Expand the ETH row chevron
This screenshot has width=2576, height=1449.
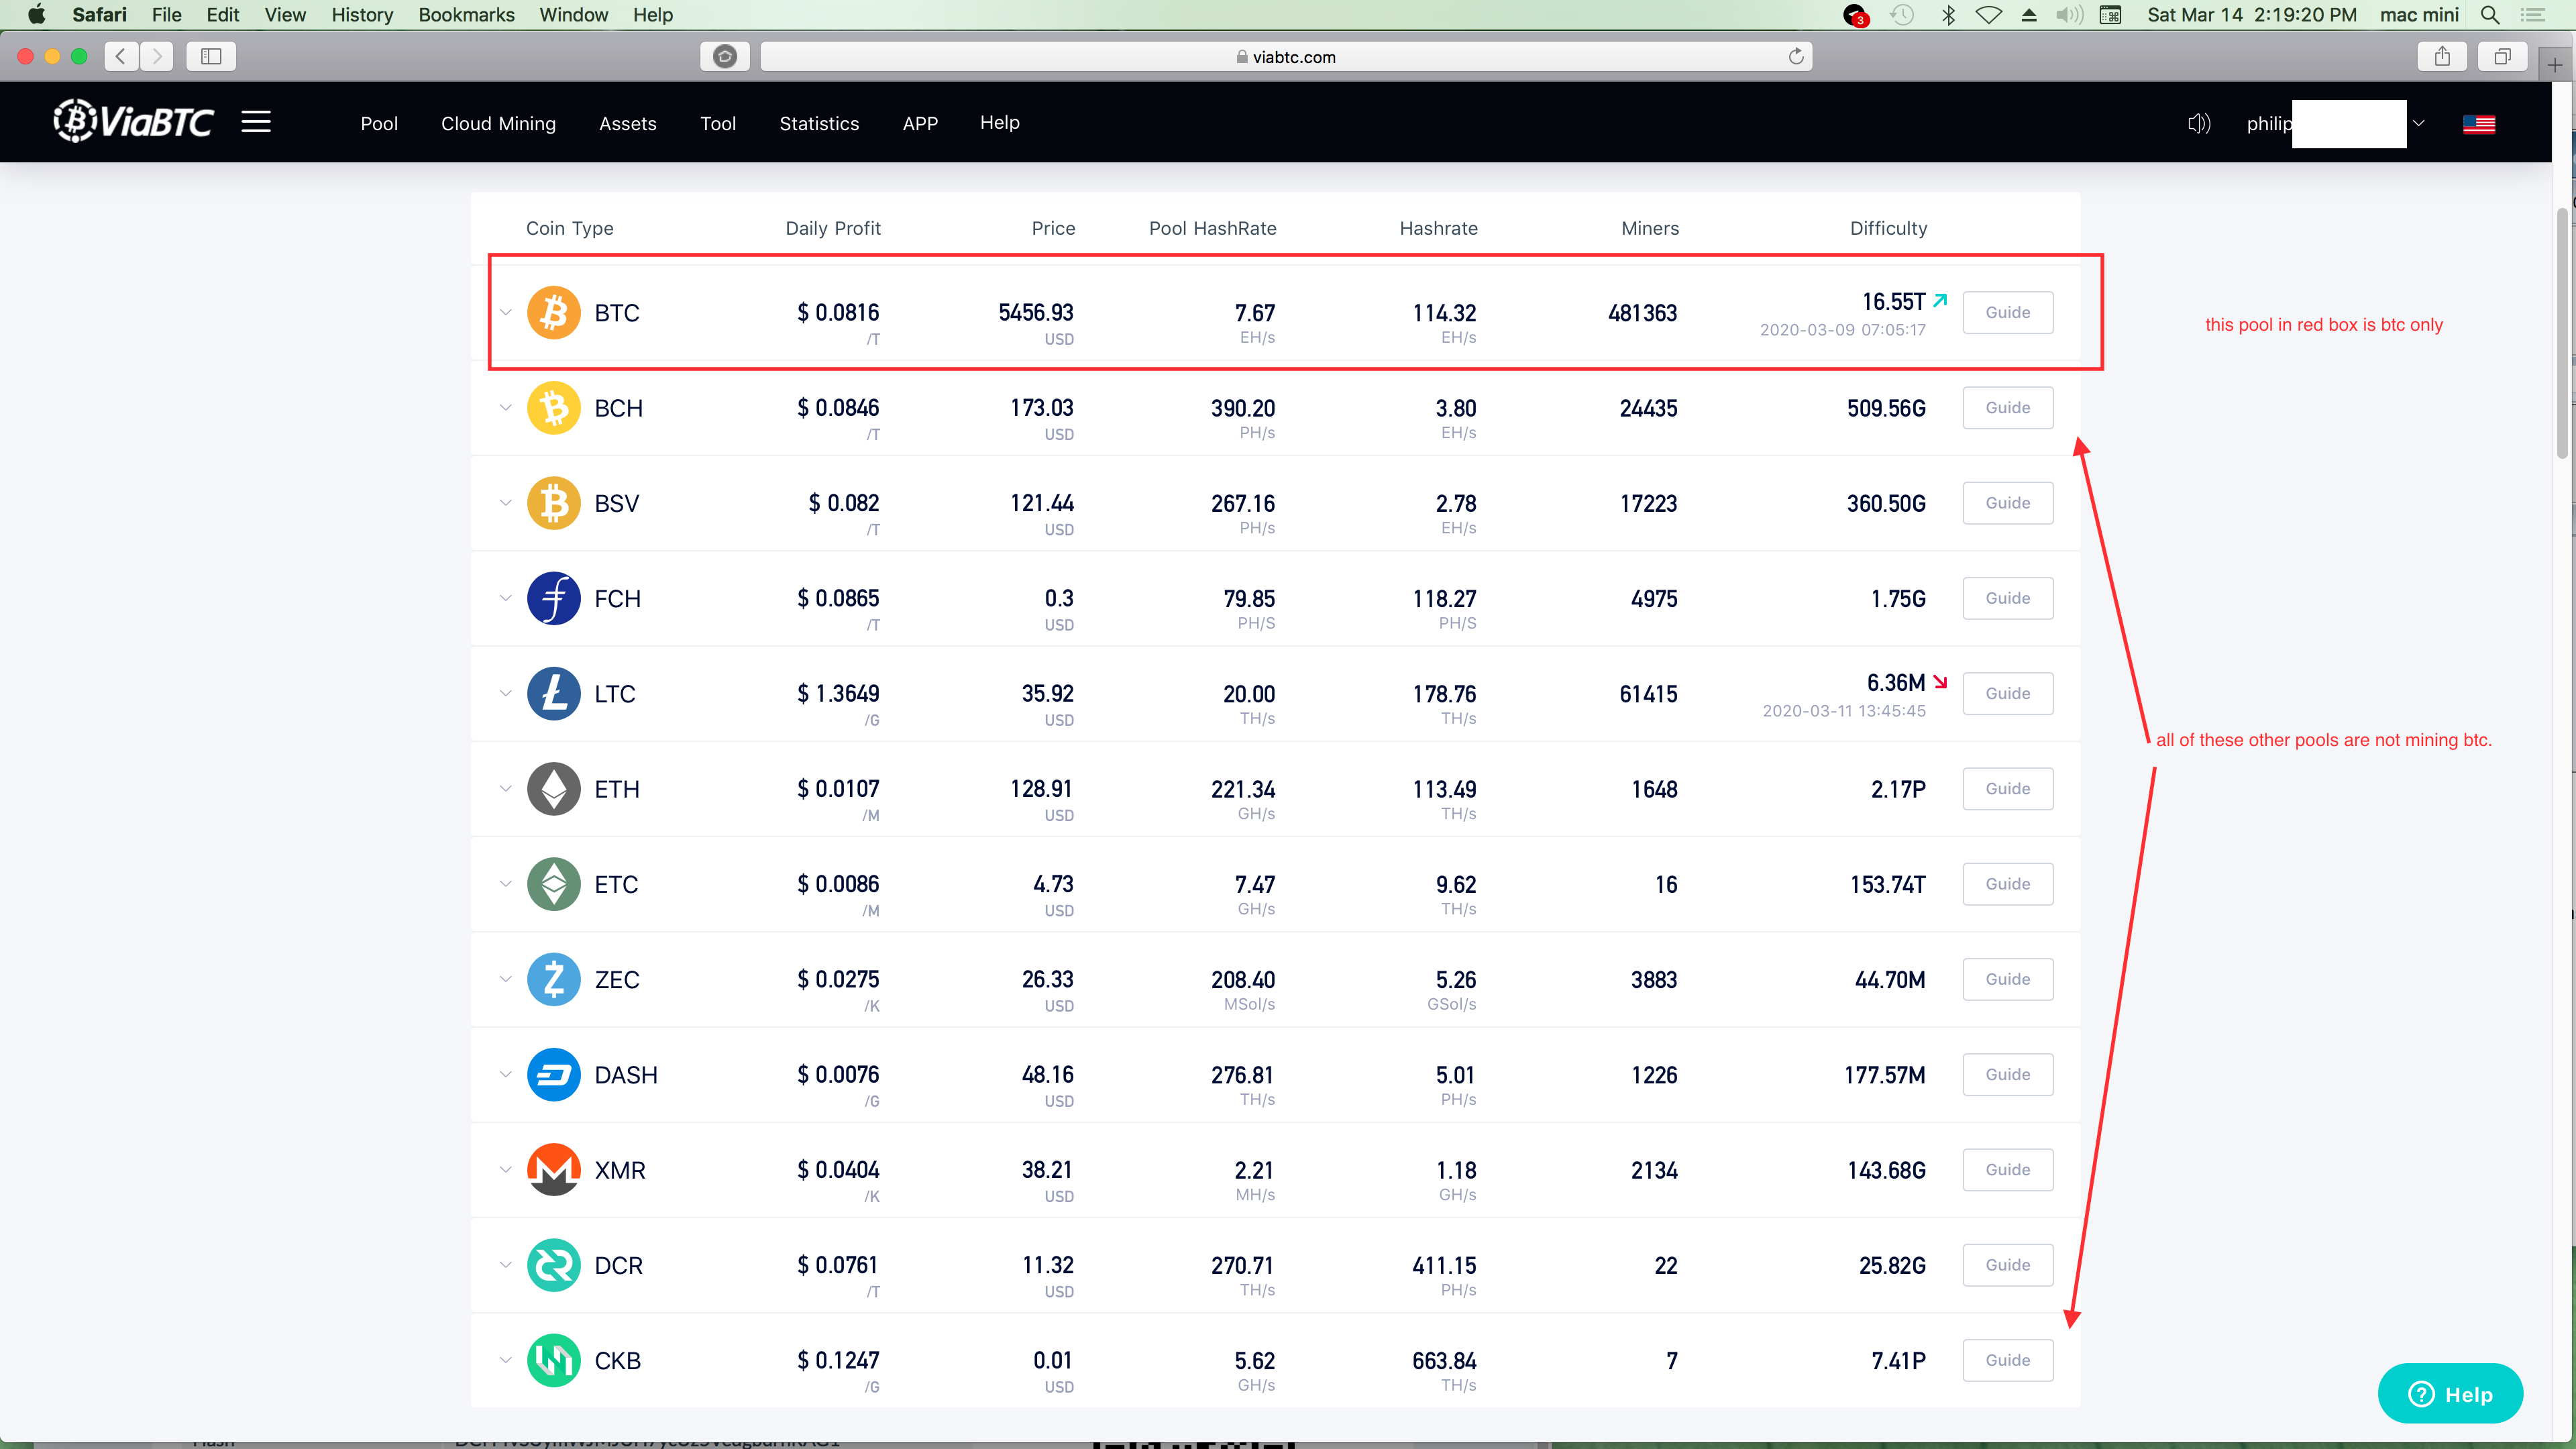coord(506,789)
